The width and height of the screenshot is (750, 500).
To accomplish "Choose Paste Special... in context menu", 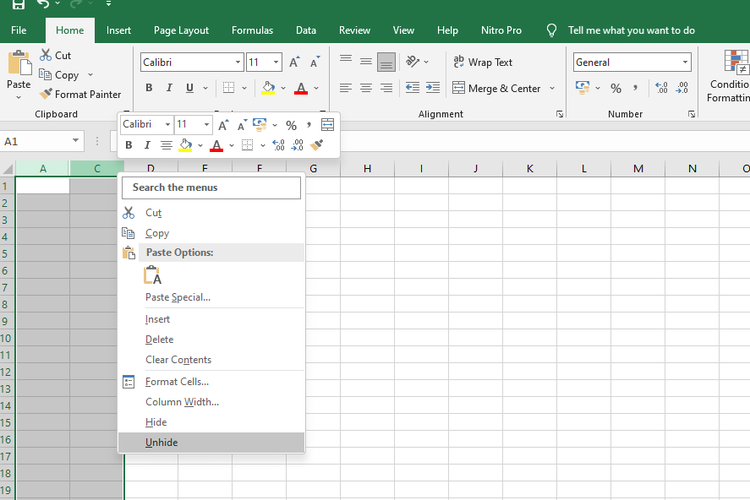I will (211, 297).
